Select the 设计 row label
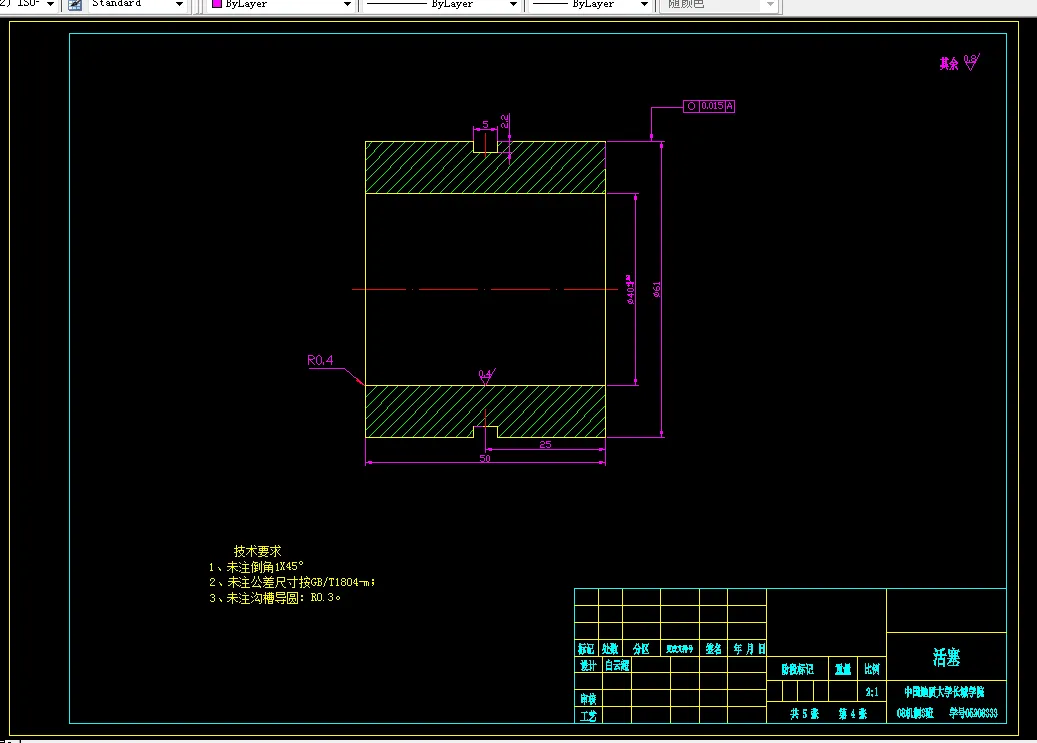The height and width of the screenshot is (743, 1037). 589,666
